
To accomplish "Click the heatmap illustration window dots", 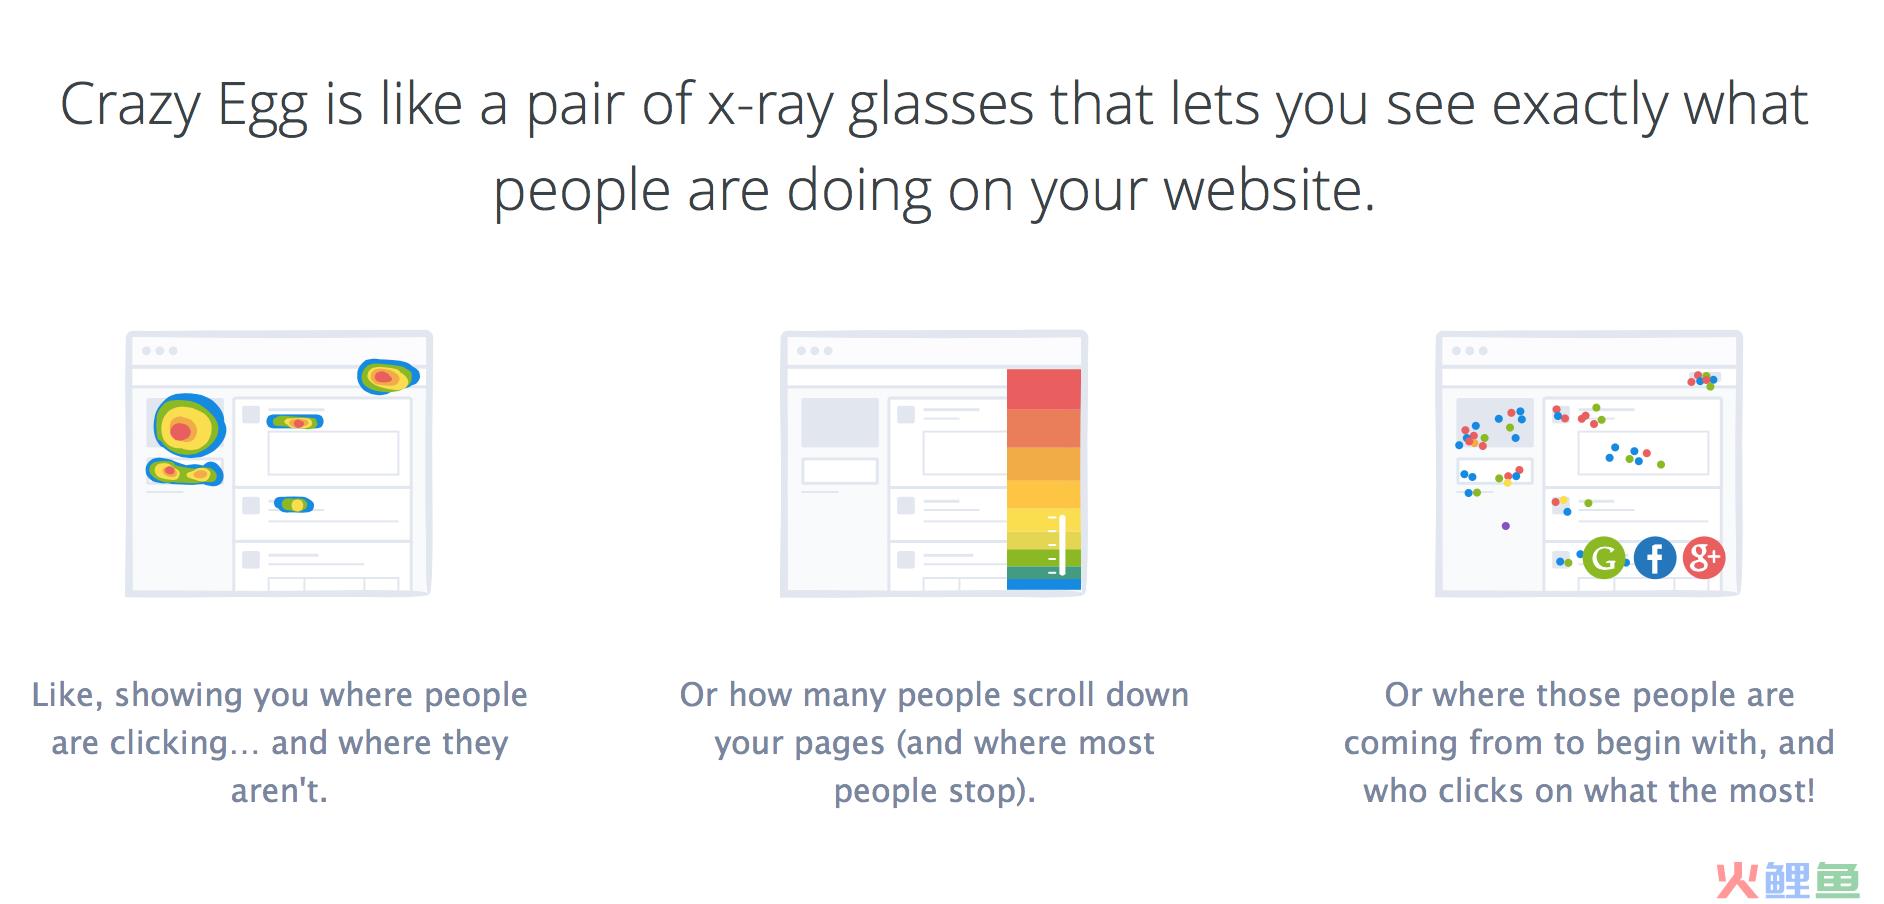I will [x=159, y=351].
